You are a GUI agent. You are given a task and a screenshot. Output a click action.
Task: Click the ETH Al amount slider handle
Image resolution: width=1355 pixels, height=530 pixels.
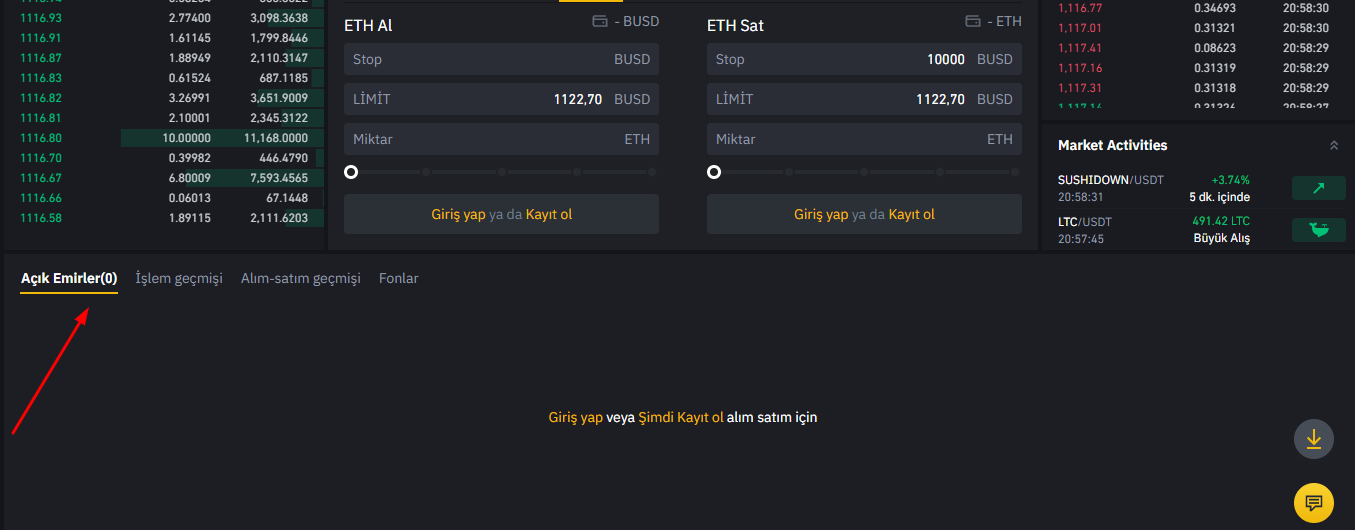tap(351, 172)
